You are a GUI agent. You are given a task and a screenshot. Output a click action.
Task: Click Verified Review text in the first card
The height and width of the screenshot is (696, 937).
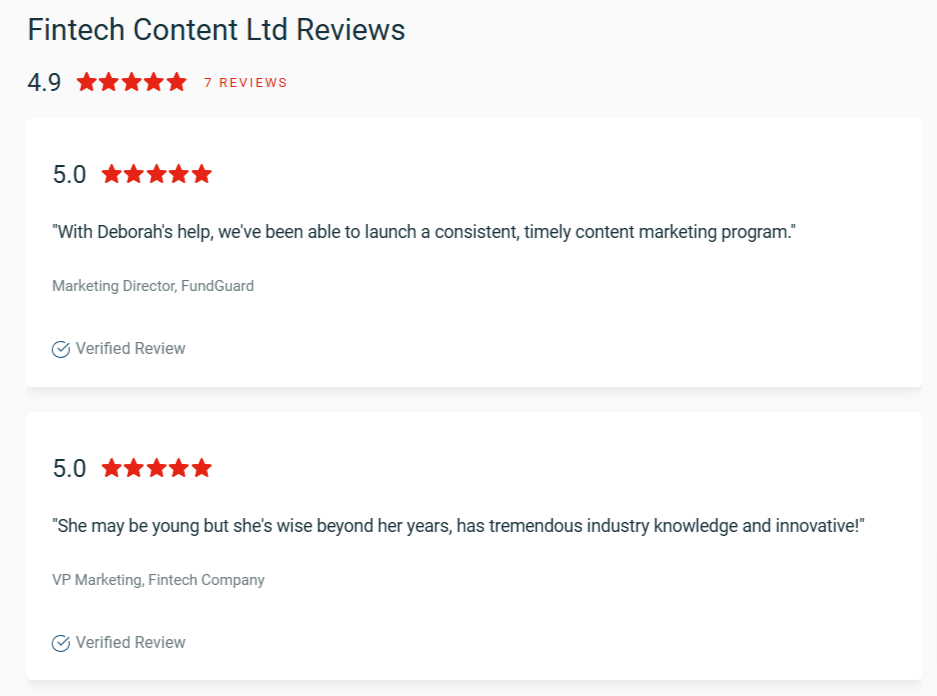coord(130,348)
